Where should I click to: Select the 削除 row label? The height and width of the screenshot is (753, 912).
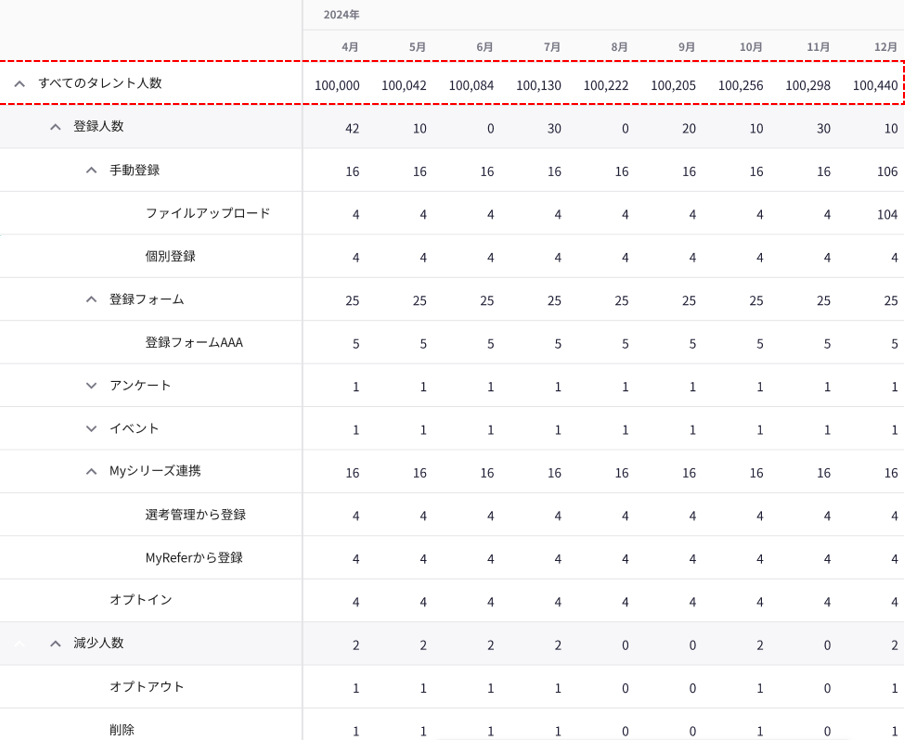click(121, 730)
